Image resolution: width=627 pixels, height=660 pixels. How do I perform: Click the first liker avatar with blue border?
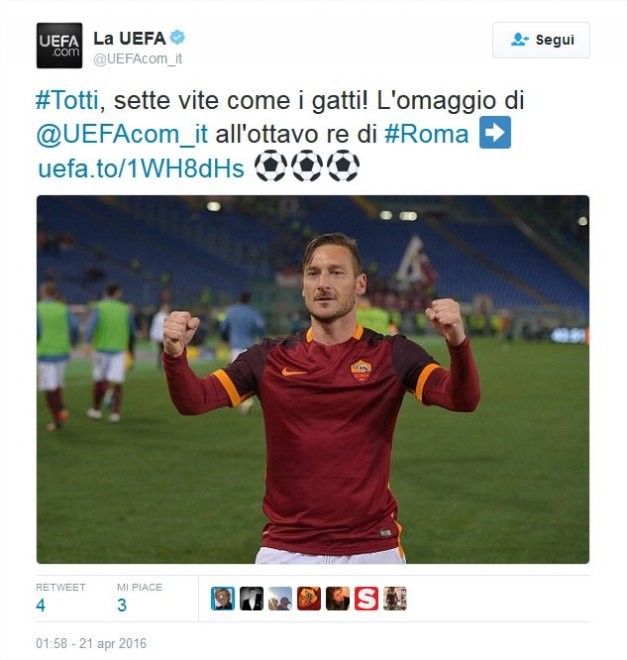(223, 599)
